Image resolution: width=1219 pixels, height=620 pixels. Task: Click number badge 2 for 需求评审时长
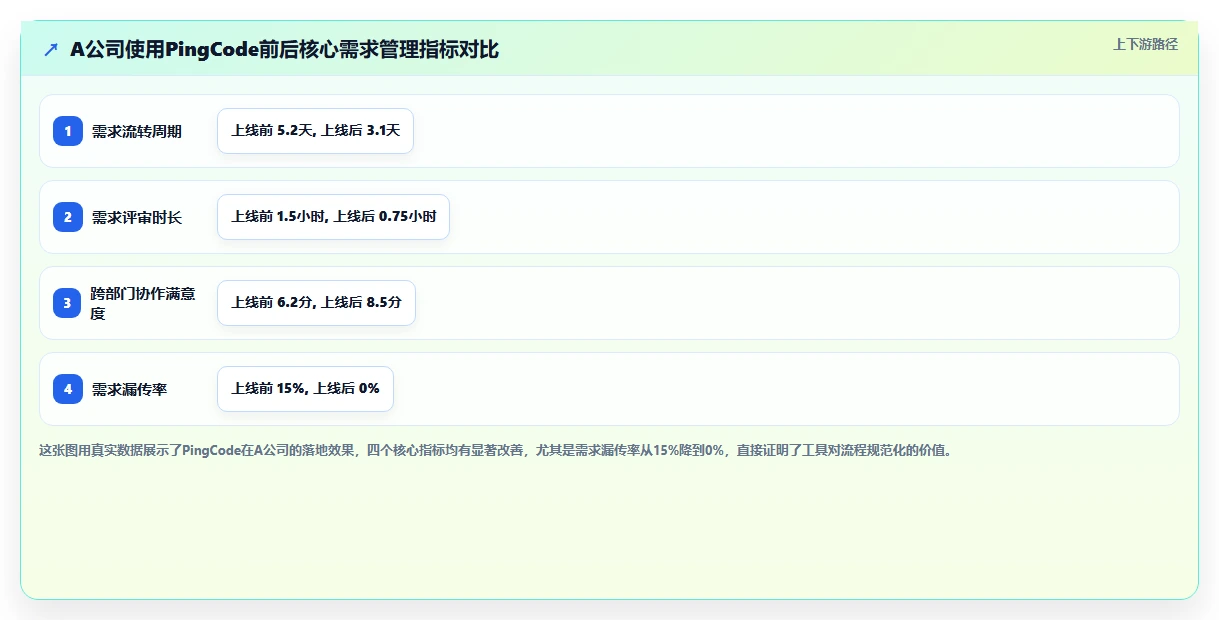click(x=68, y=217)
